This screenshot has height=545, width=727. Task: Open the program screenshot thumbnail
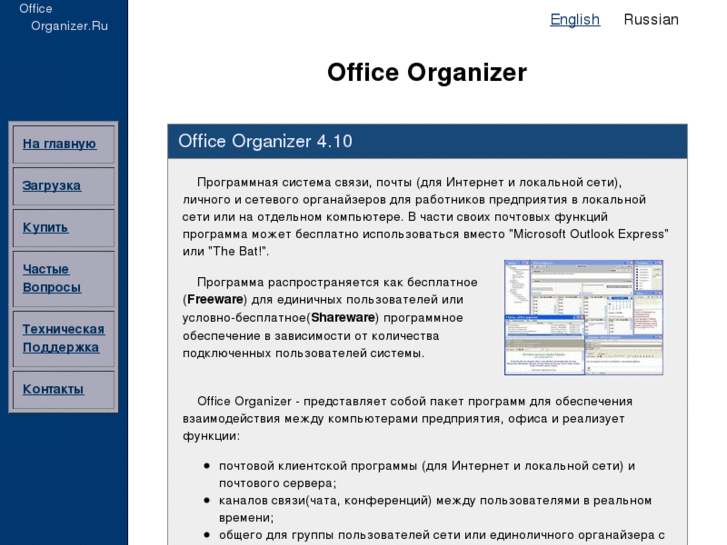click(584, 318)
